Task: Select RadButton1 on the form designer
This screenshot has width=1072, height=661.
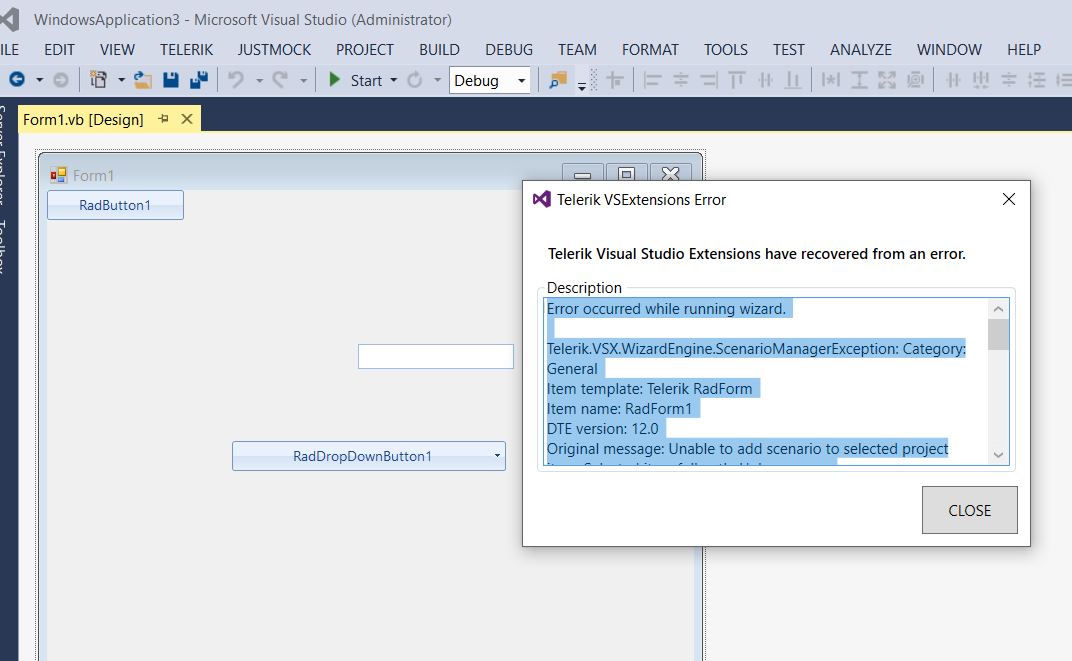Action: (x=115, y=205)
